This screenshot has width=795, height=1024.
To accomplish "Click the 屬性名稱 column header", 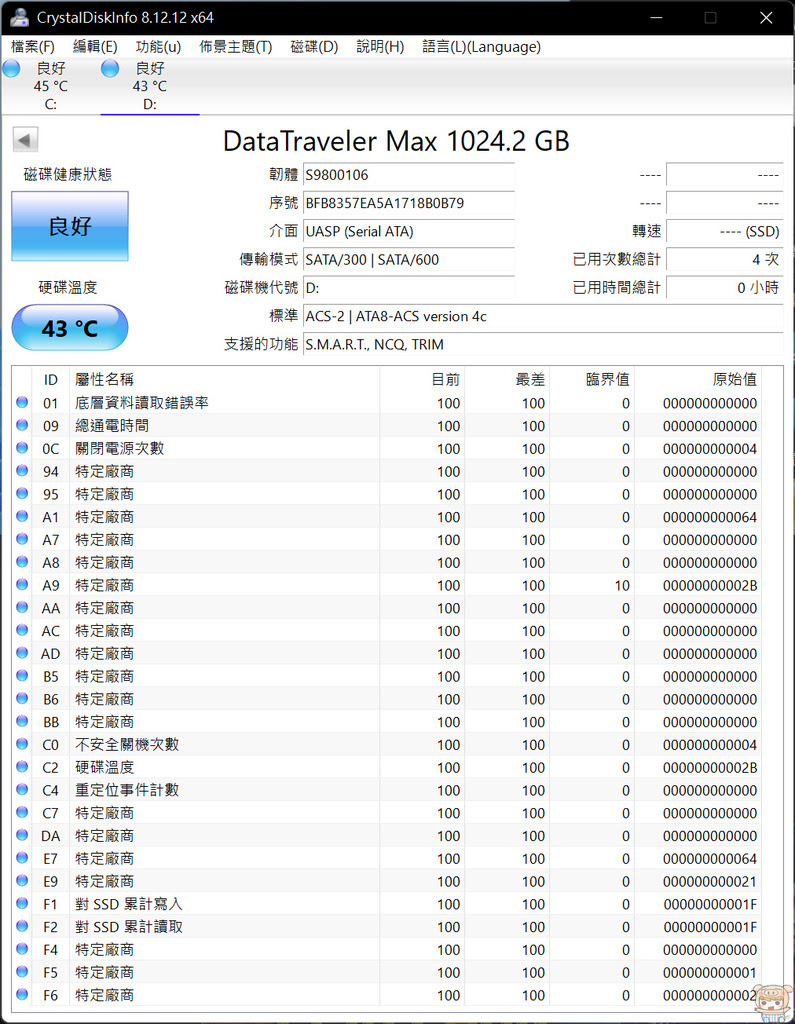I will (x=224, y=379).
